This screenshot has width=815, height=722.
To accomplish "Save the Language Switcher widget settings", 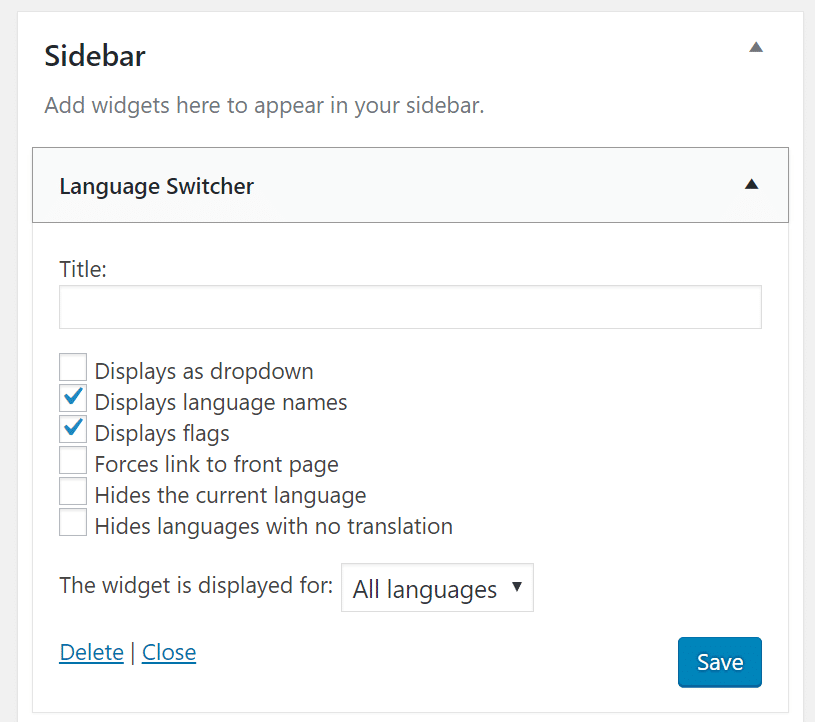I will (719, 662).
